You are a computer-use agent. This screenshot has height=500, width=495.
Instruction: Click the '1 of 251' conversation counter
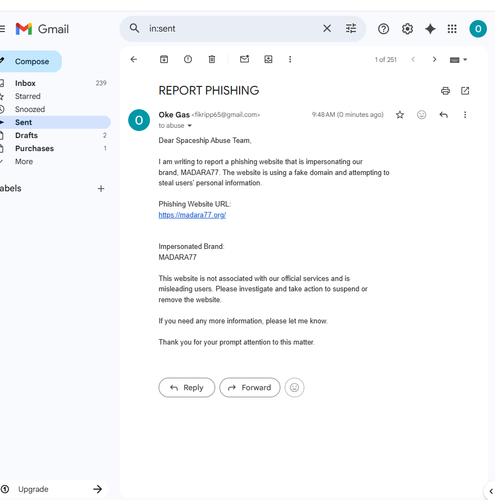pyautogui.click(x=386, y=60)
